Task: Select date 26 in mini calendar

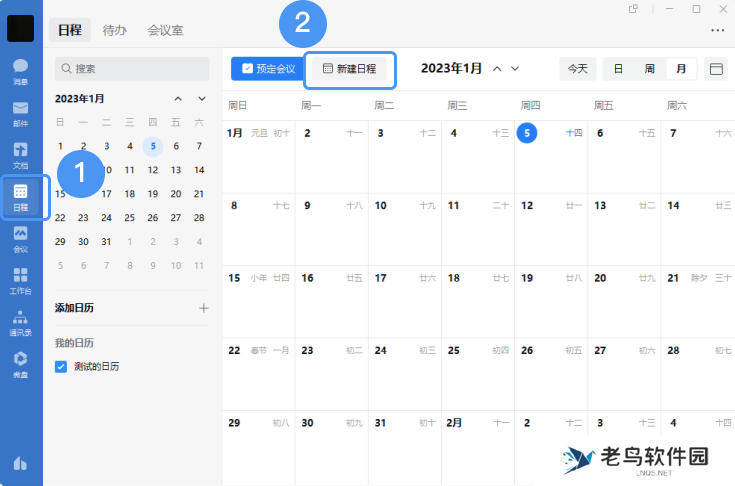Action: pos(153,218)
